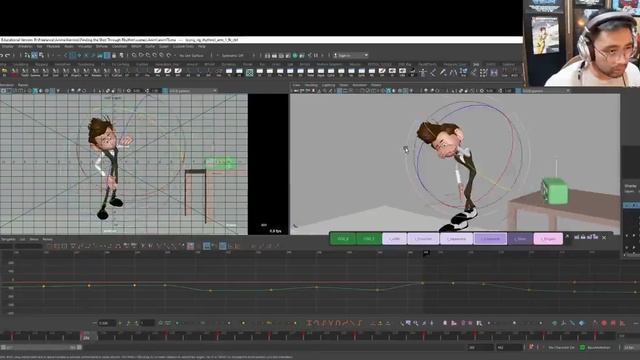Select the green radio object in perspective view
640x360 pixels.
point(555,191)
